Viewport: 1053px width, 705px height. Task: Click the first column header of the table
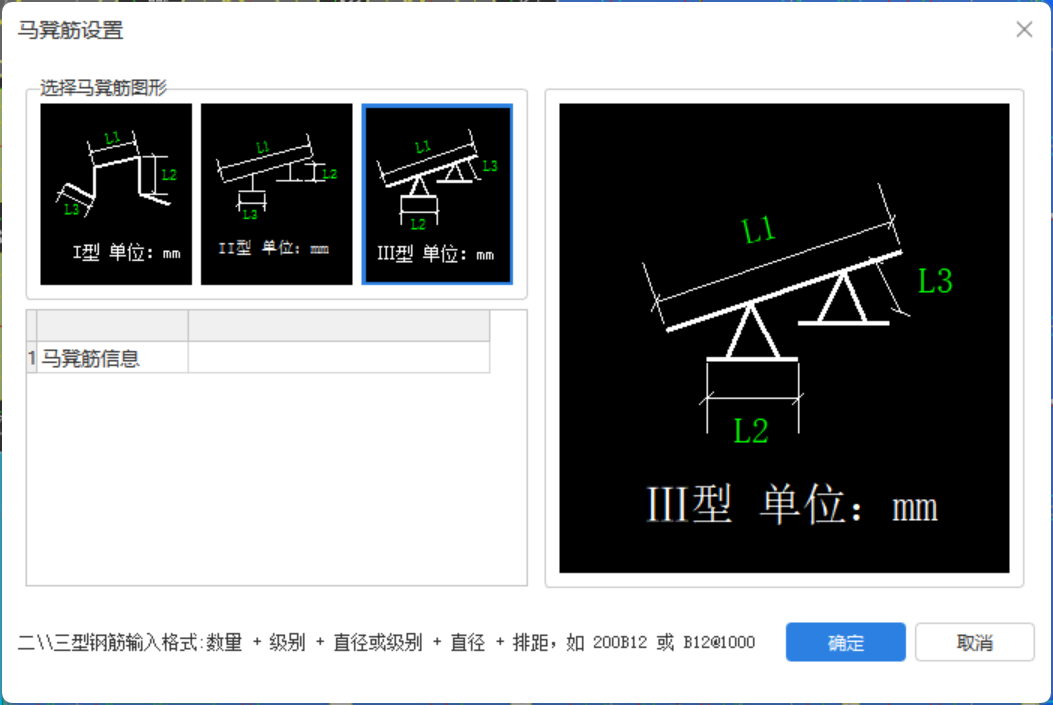click(x=112, y=326)
